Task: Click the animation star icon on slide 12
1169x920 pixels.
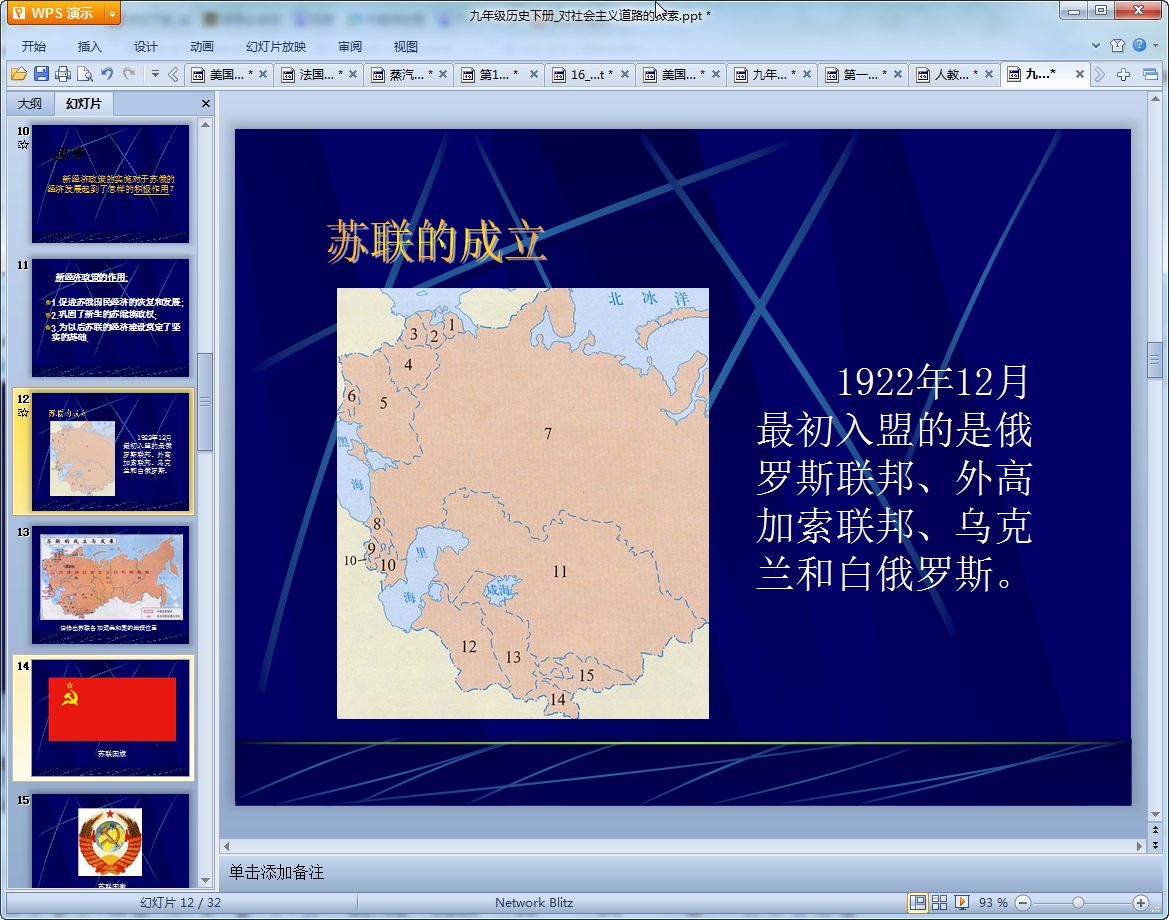Action: [23, 412]
